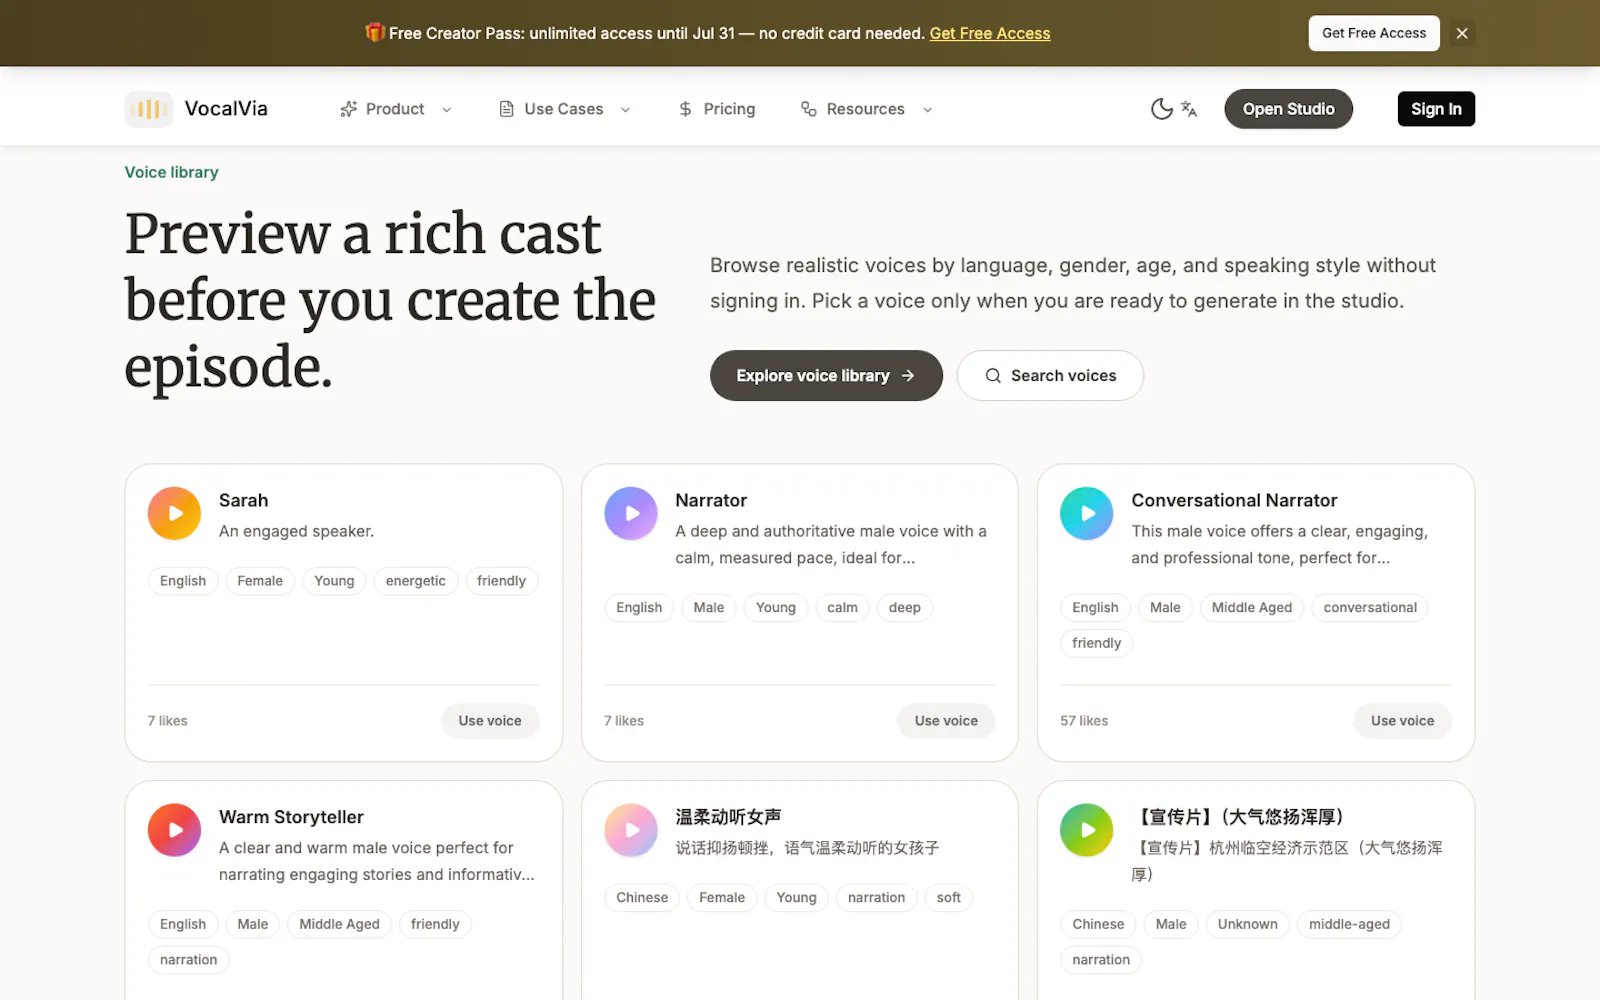Click the magnifier icon in Search voices
This screenshot has width=1600, height=1000.
[x=993, y=376]
